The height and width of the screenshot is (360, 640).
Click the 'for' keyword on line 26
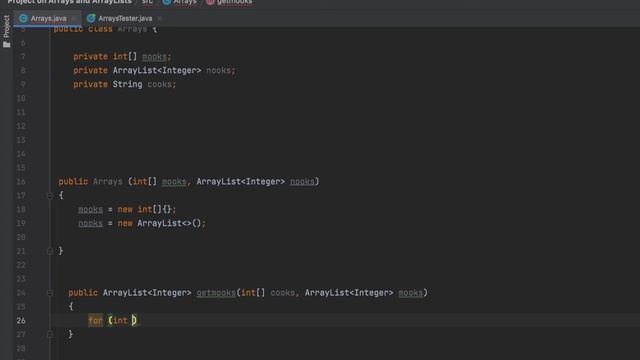coord(96,320)
